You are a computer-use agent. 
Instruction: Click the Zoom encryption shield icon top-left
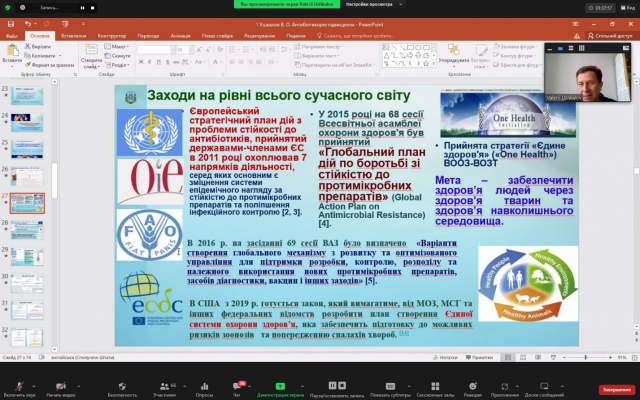(x=7, y=7)
